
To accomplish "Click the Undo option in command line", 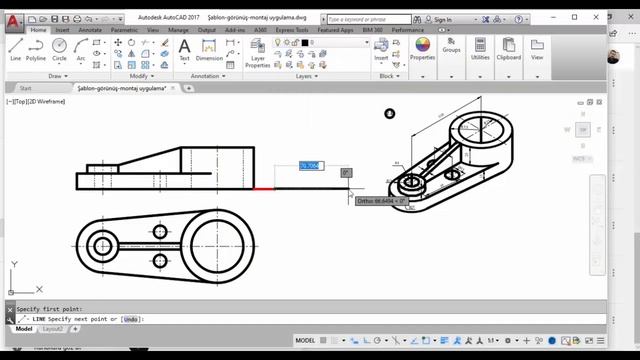I will coord(131,319).
